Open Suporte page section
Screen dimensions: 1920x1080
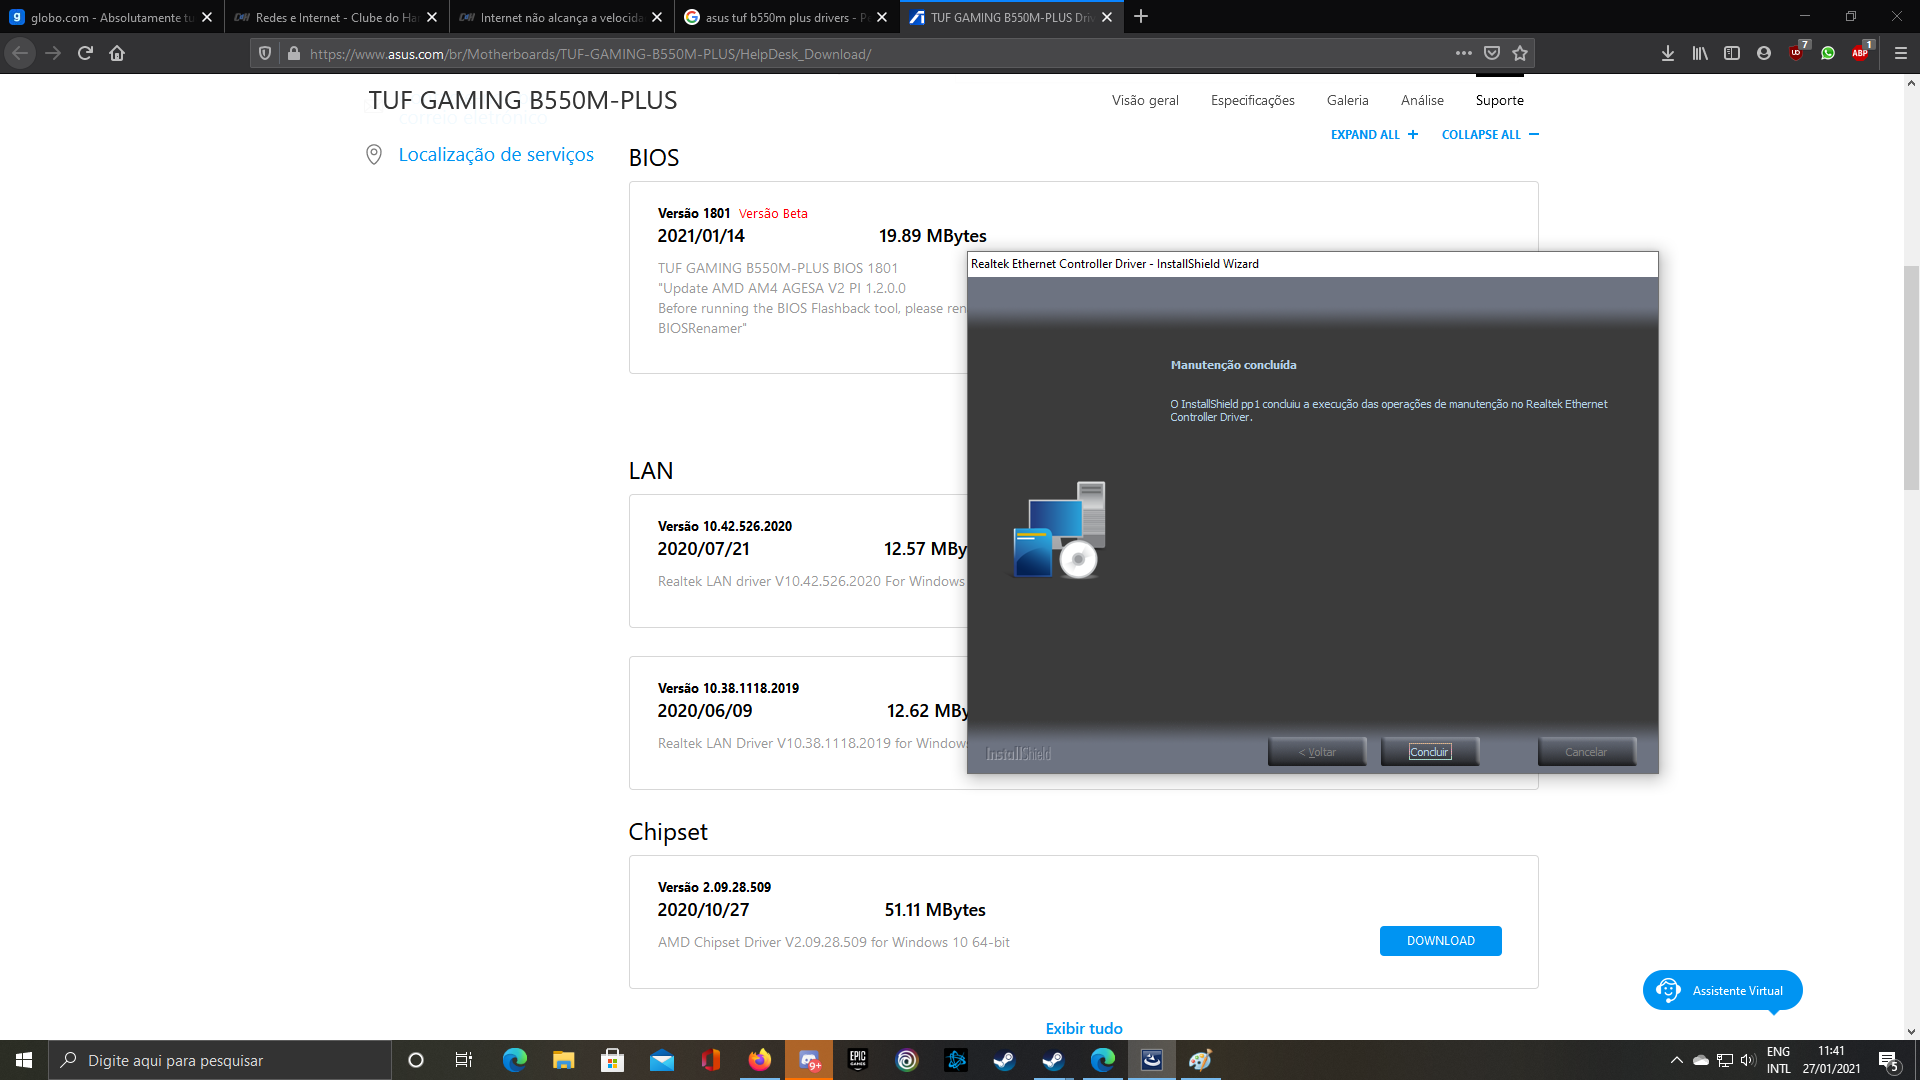click(x=1499, y=100)
